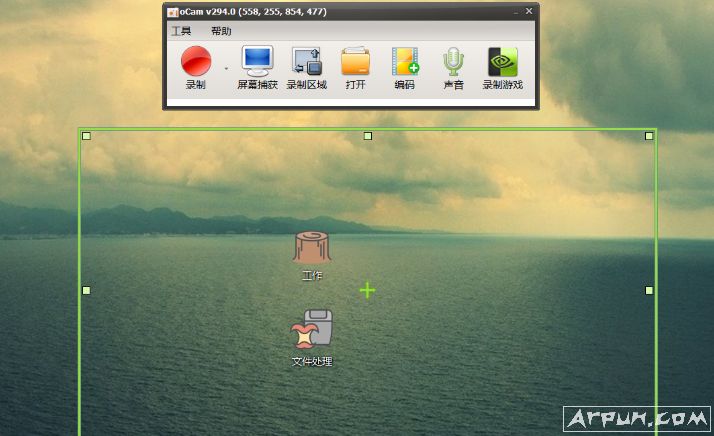Grab the top-left resize handle of capture region
714x436 pixels.
coord(86,136)
